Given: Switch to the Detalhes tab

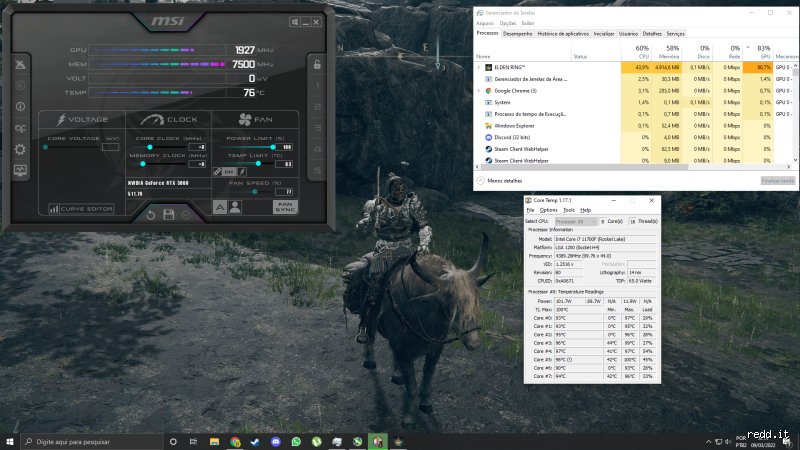Looking at the screenshot, I should click(652, 34).
